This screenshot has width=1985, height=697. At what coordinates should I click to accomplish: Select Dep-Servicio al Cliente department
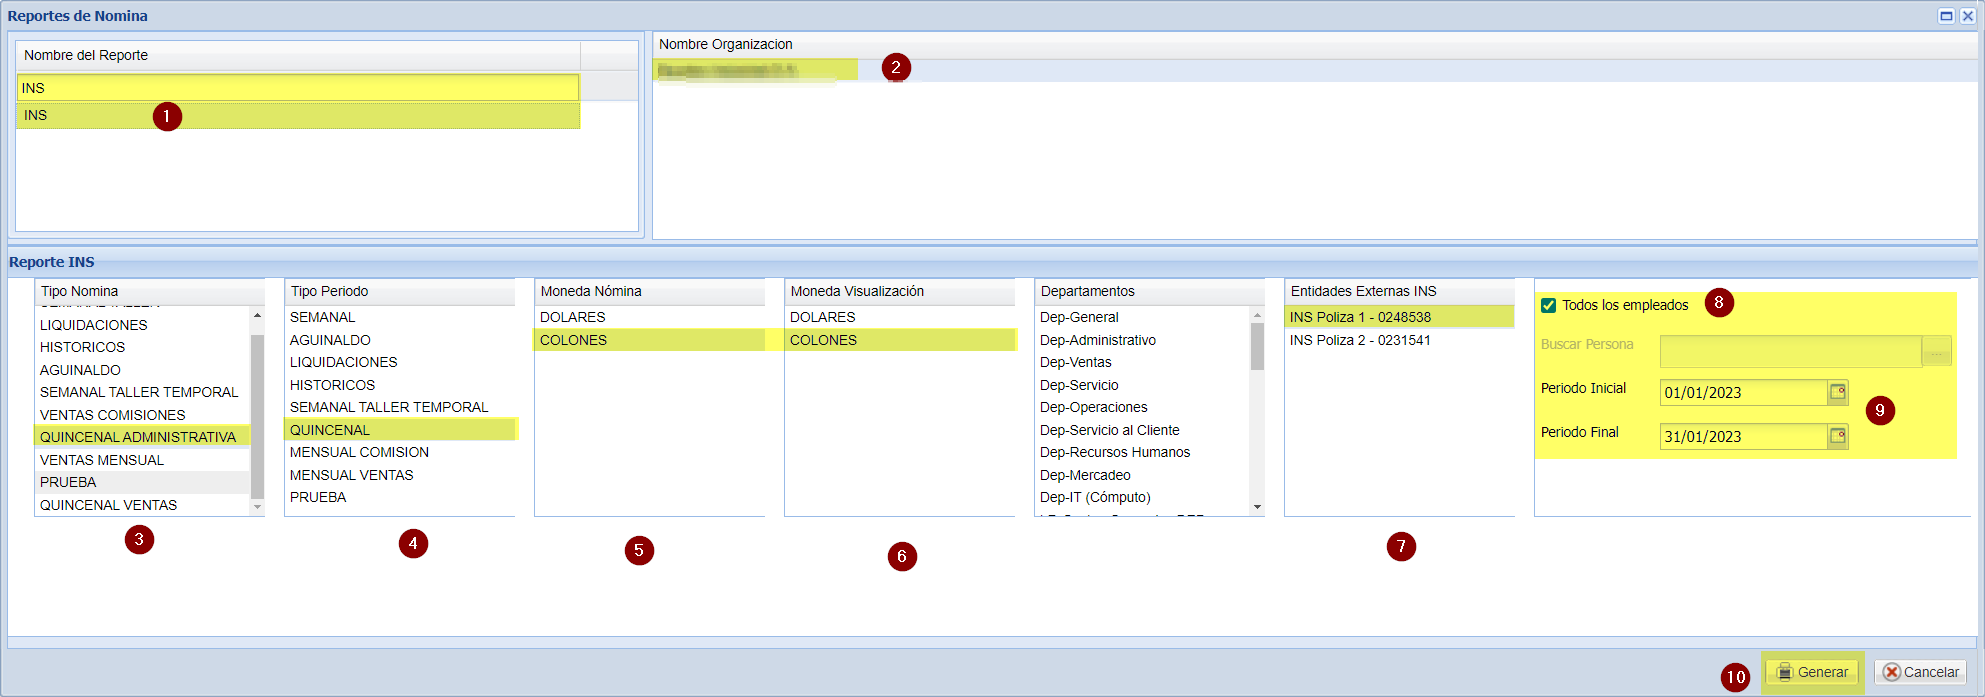pos(1142,430)
